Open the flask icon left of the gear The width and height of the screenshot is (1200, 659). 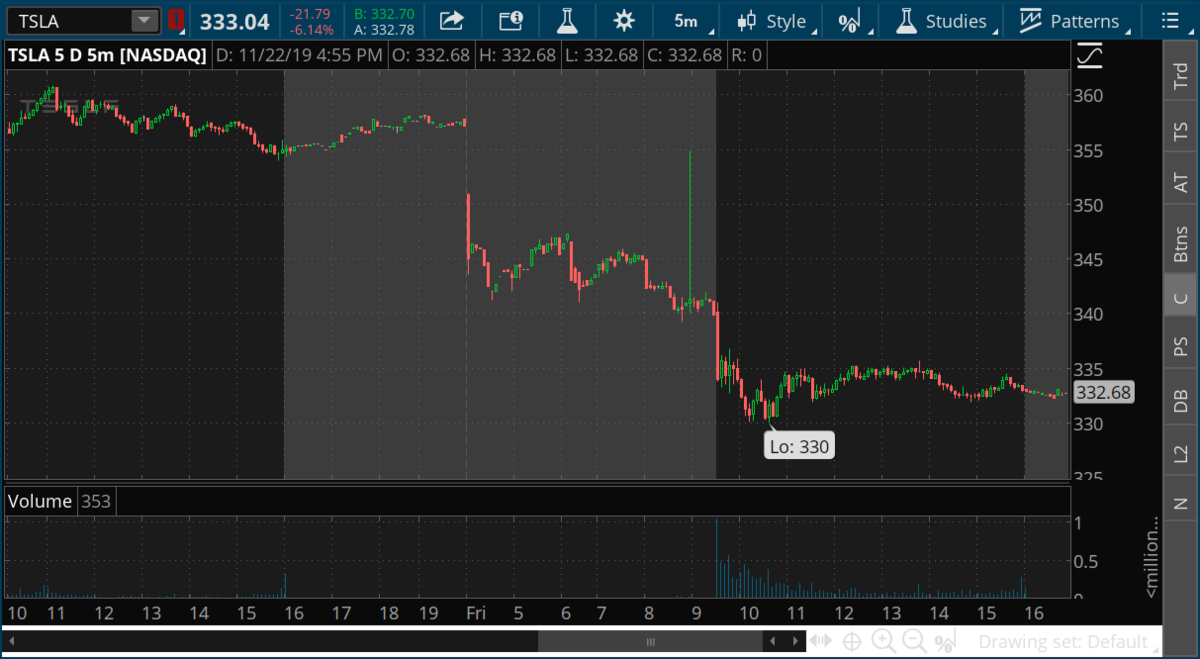[x=567, y=20]
